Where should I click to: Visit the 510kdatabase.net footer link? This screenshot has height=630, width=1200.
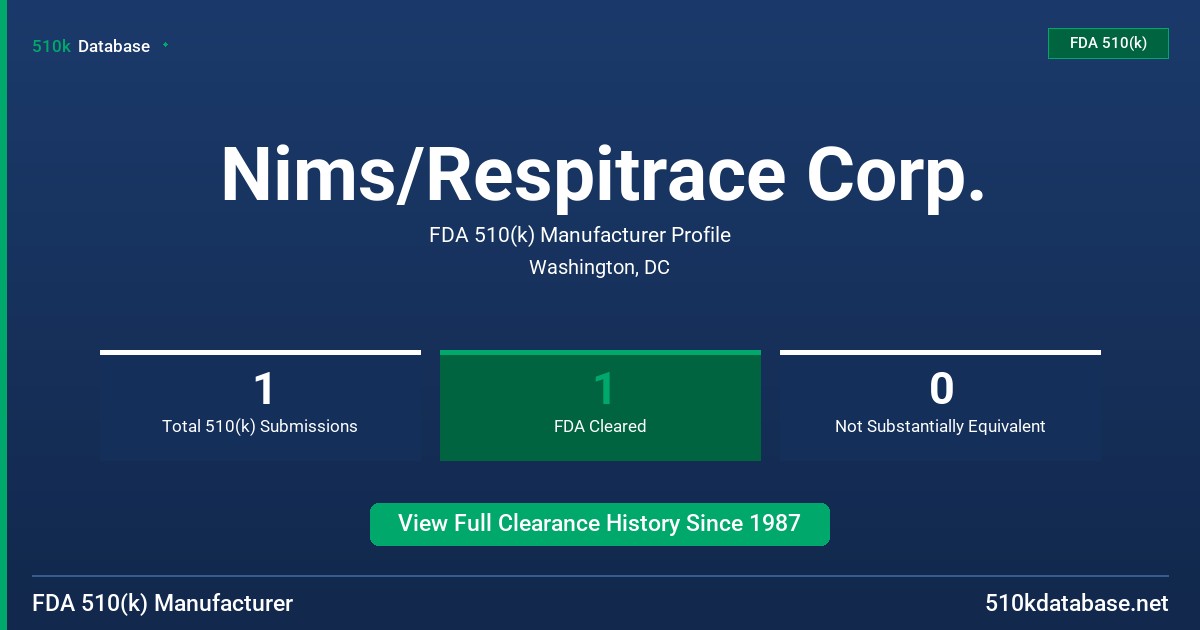pyautogui.click(x=1076, y=604)
